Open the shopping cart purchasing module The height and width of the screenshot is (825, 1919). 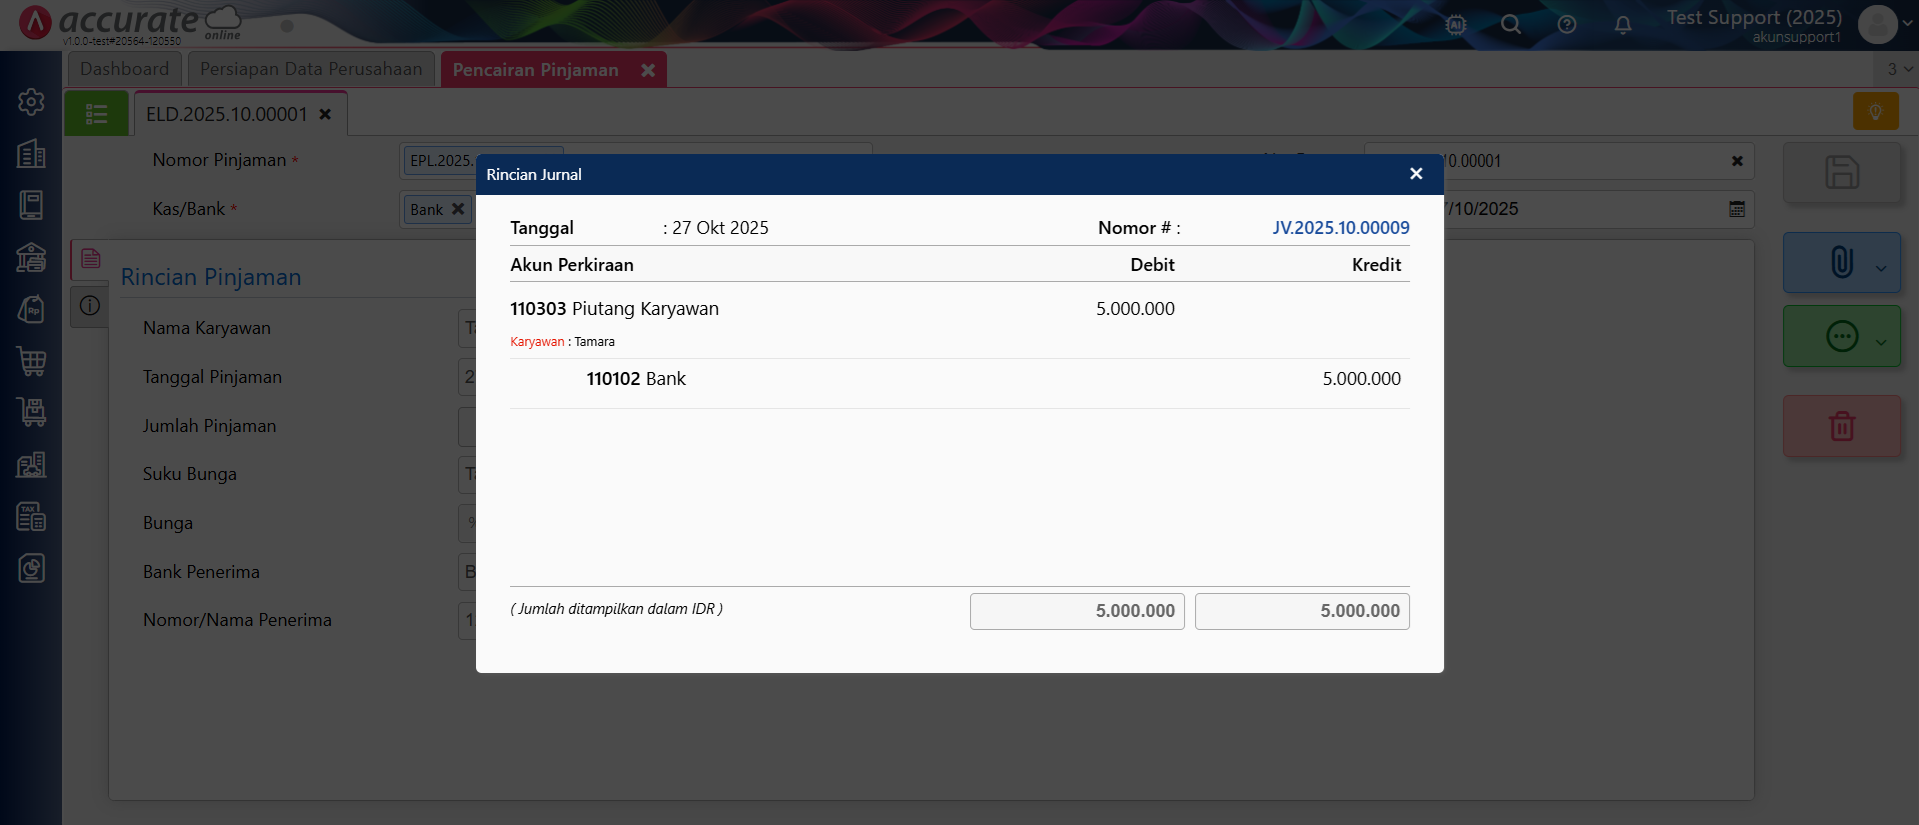coord(31,361)
